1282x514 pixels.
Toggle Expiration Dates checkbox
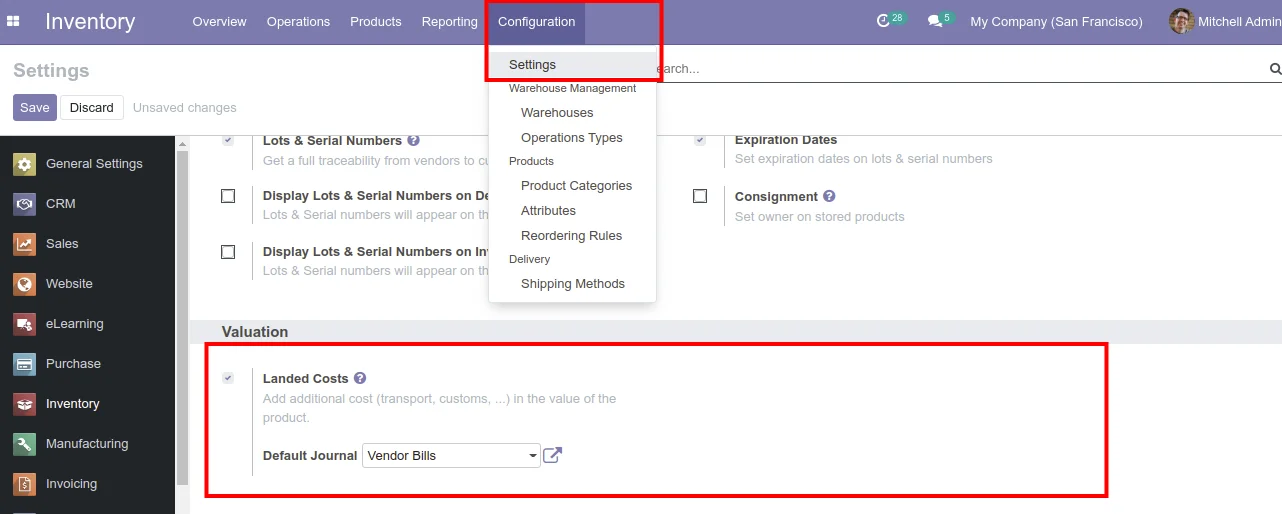pos(700,141)
